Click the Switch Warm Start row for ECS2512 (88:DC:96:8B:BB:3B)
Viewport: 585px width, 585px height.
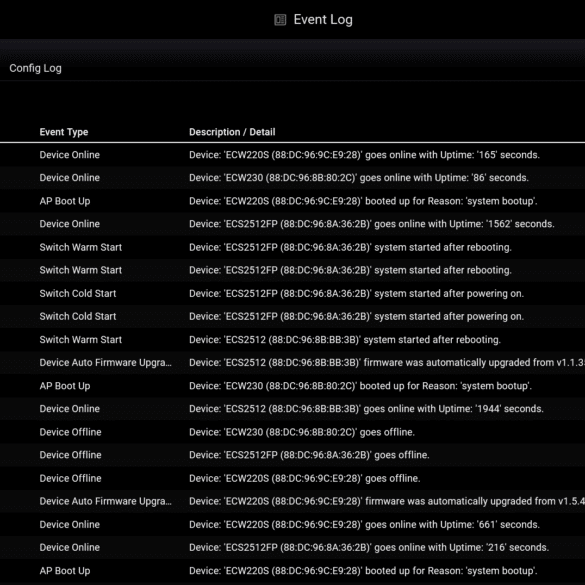click(x=292, y=340)
